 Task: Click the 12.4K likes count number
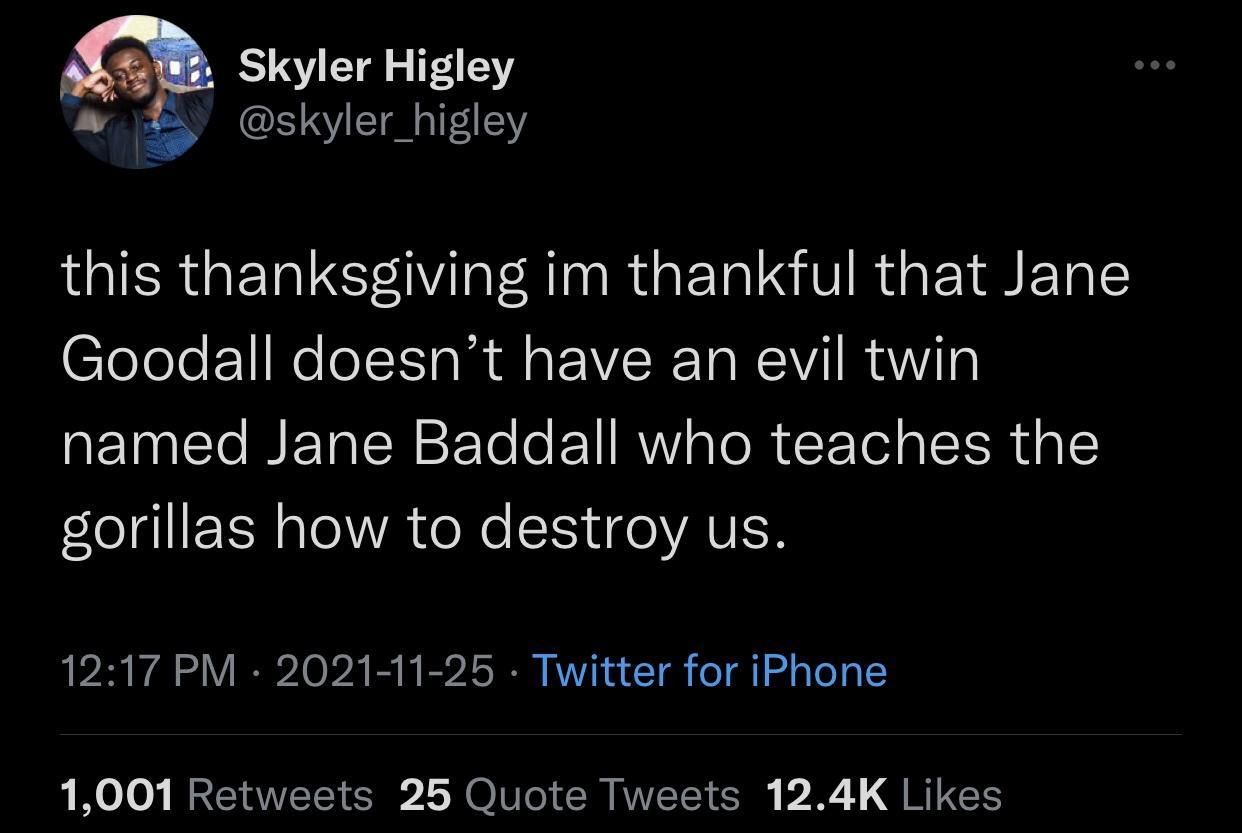[827, 796]
